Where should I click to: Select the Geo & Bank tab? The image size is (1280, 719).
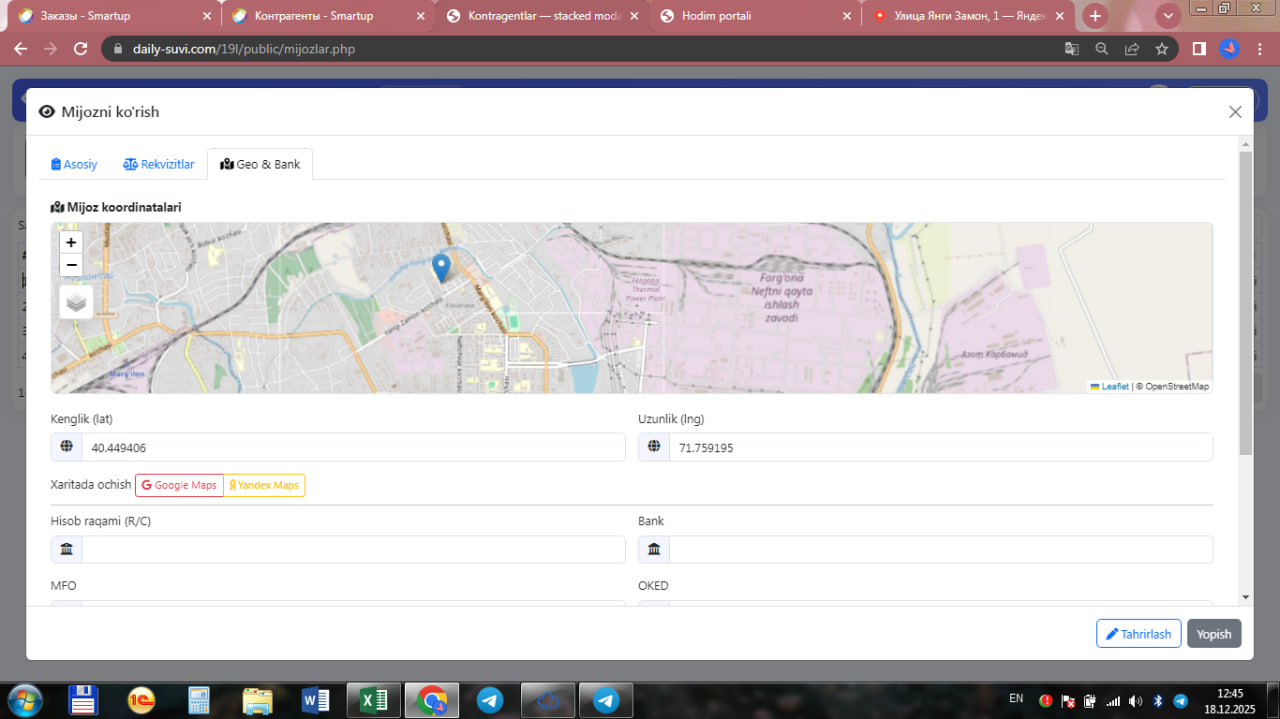tap(260, 164)
